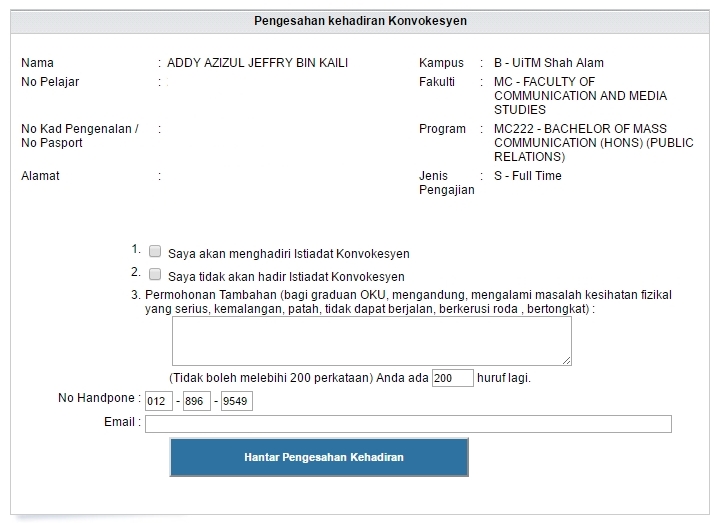Select the name 'ADDY AZIZUL JEFFRY BIN KAILI'
The height and width of the screenshot is (523, 718).
[x=257, y=63]
